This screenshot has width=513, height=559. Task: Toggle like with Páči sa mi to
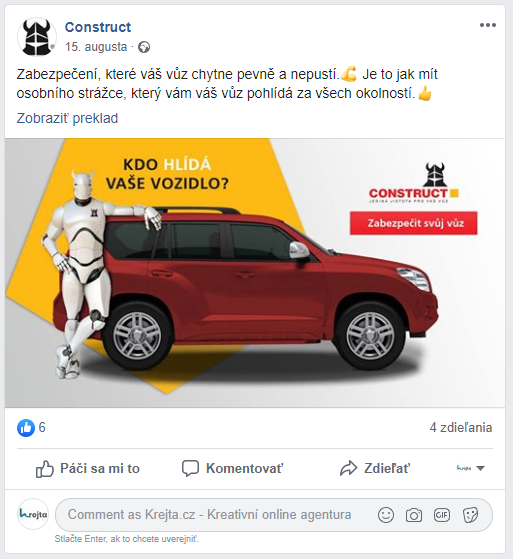[87, 468]
